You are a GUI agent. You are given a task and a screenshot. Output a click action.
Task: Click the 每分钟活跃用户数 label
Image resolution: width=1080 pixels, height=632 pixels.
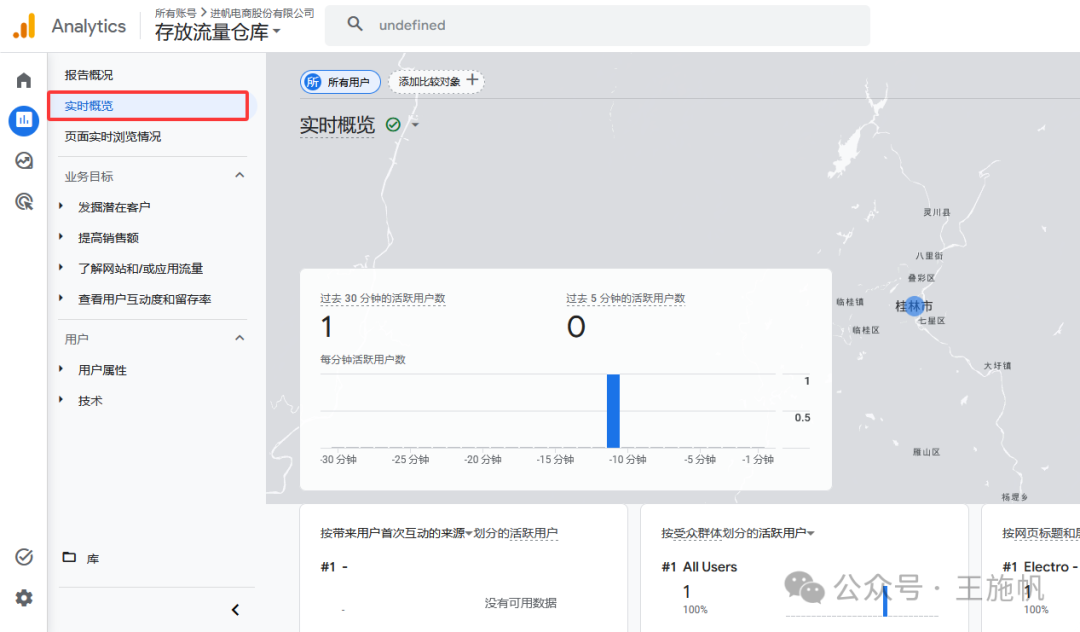click(x=363, y=359)
